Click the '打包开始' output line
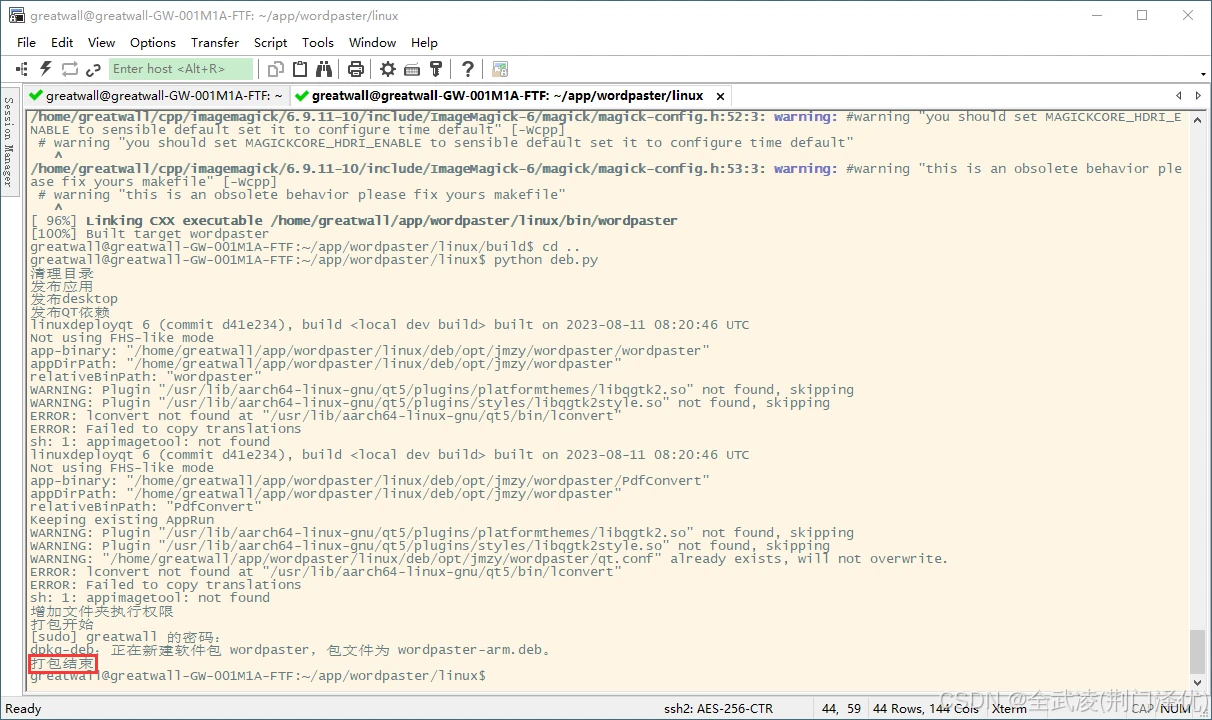1212x720 pixels. tap(62, 624)
